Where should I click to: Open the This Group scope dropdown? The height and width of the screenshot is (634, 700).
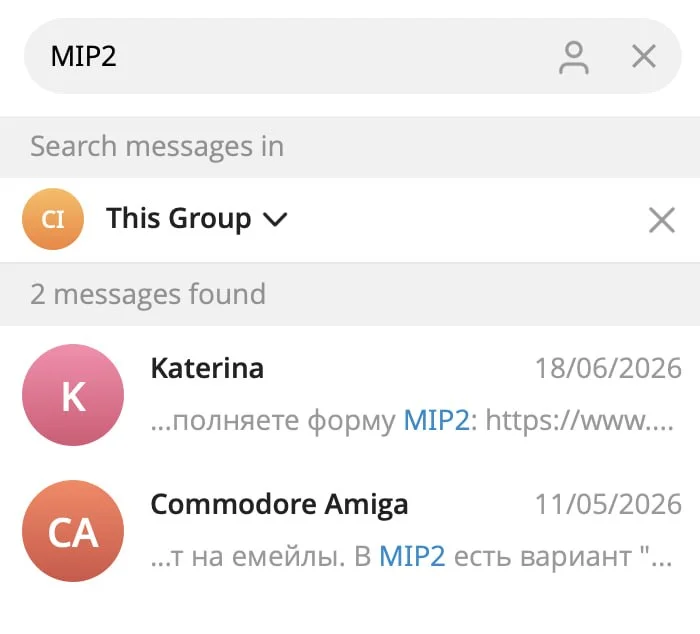pyautogui.click(x=196, y=219)
